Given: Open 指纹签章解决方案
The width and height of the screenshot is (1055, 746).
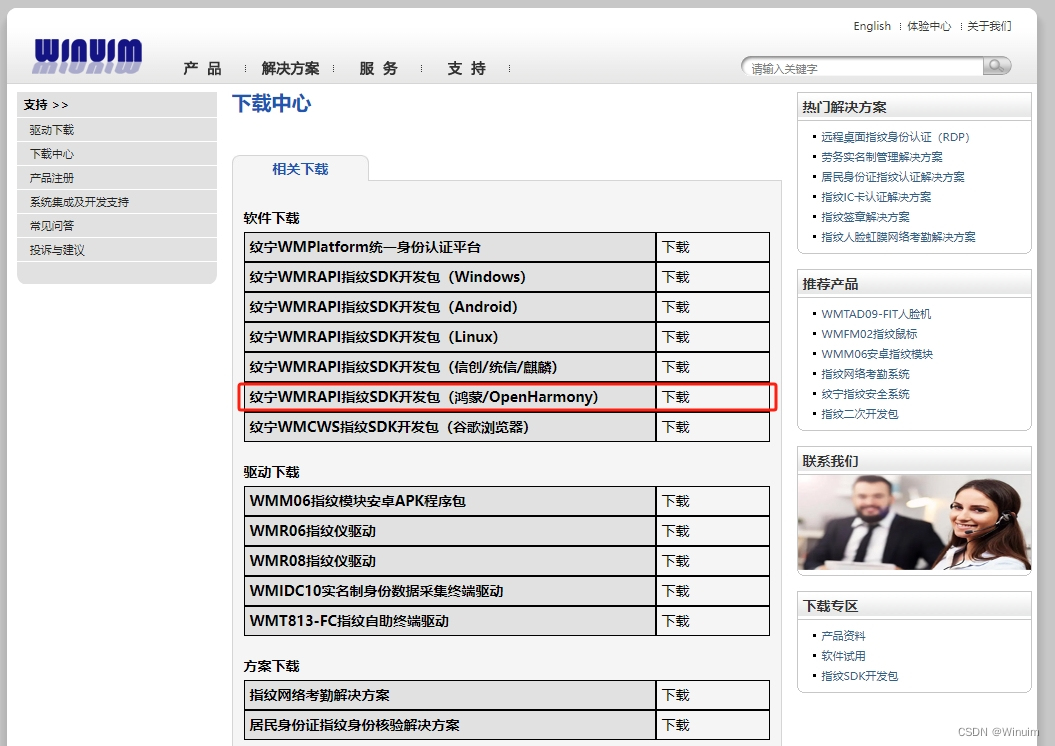Looking at the screenshot, I should 865,217.
